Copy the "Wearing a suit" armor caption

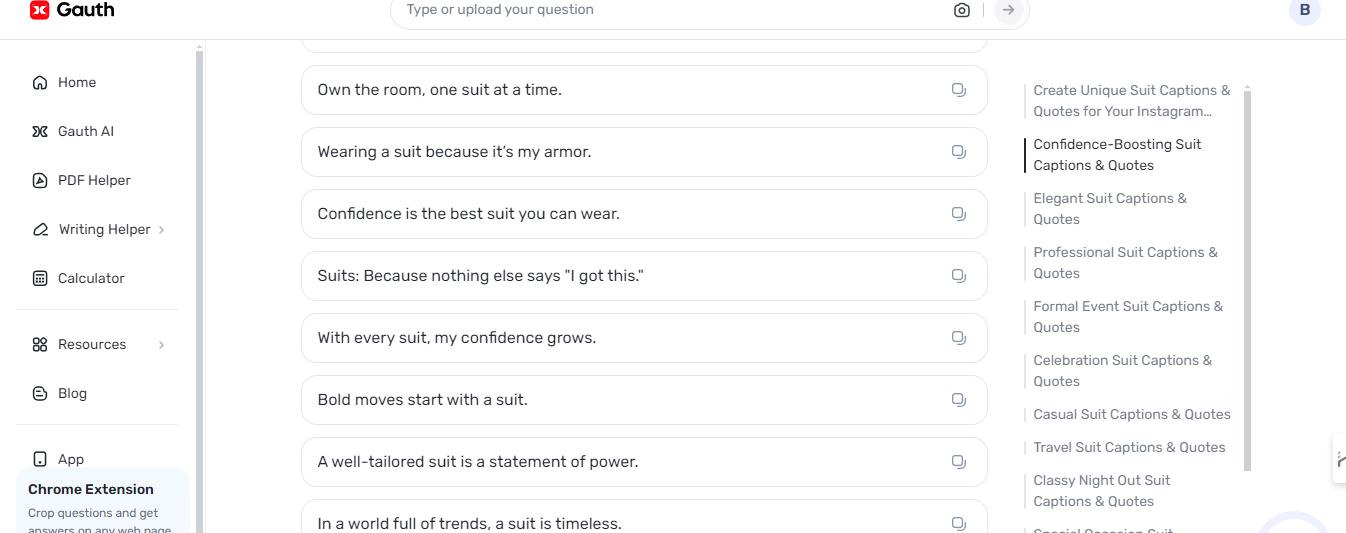coord(958,152)
